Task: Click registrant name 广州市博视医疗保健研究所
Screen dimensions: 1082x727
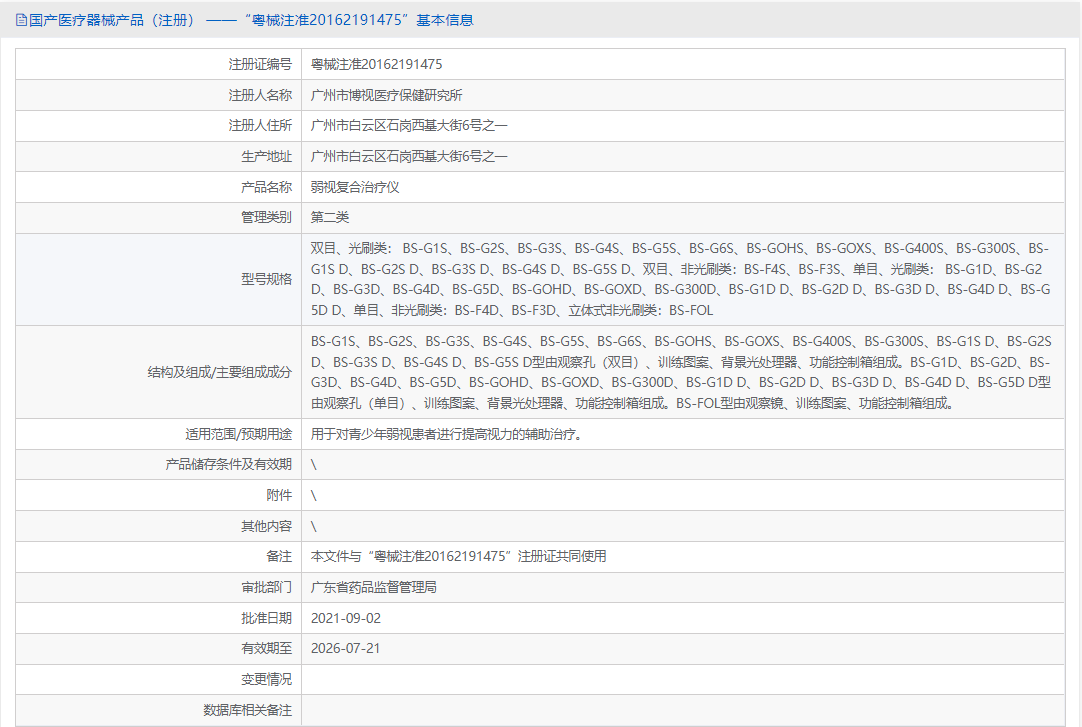Action: (386, 95)
